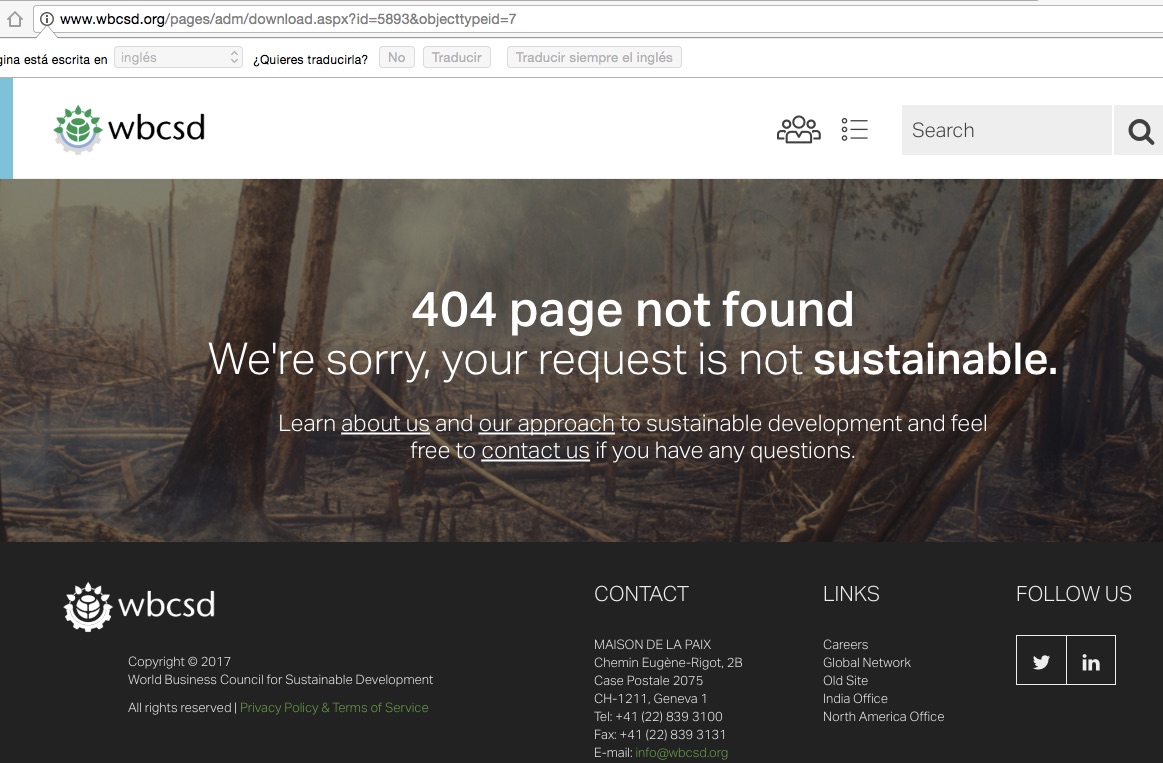Open the Twitter follow icon
This screenshot has height=763, width=1163.
click(x=1041, y=661)
